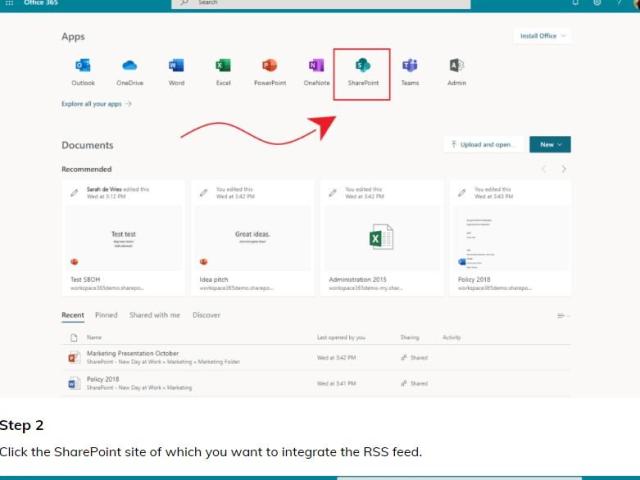Open the Teams app icon

click(x=410, y=65)
